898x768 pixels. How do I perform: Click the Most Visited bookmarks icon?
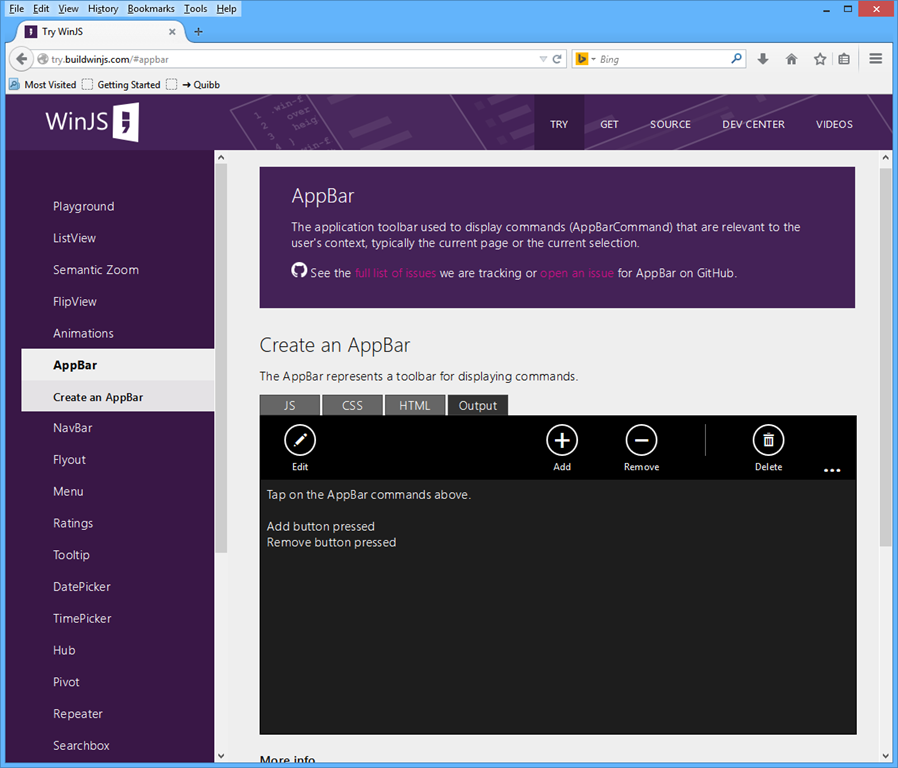pos(14,85)
